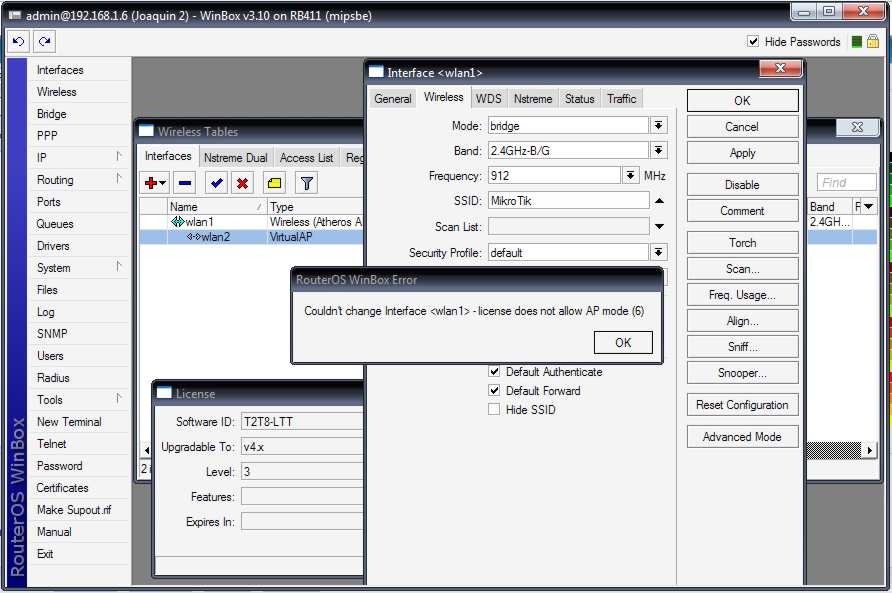Click the Comment button
The width and height of the screenshot is (892, 593).
click(742, 211)
